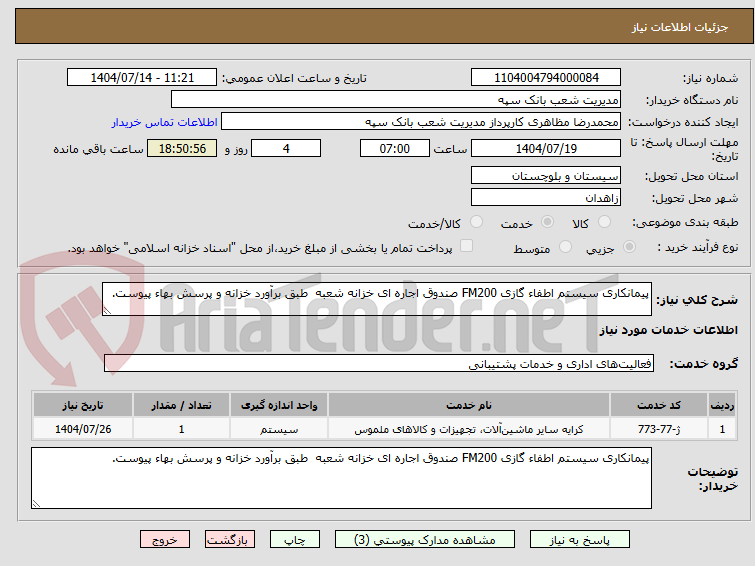This screenshot has height=566, width=755.
Task: Click the ردیف column header
Action: click(x=722, y=405)
